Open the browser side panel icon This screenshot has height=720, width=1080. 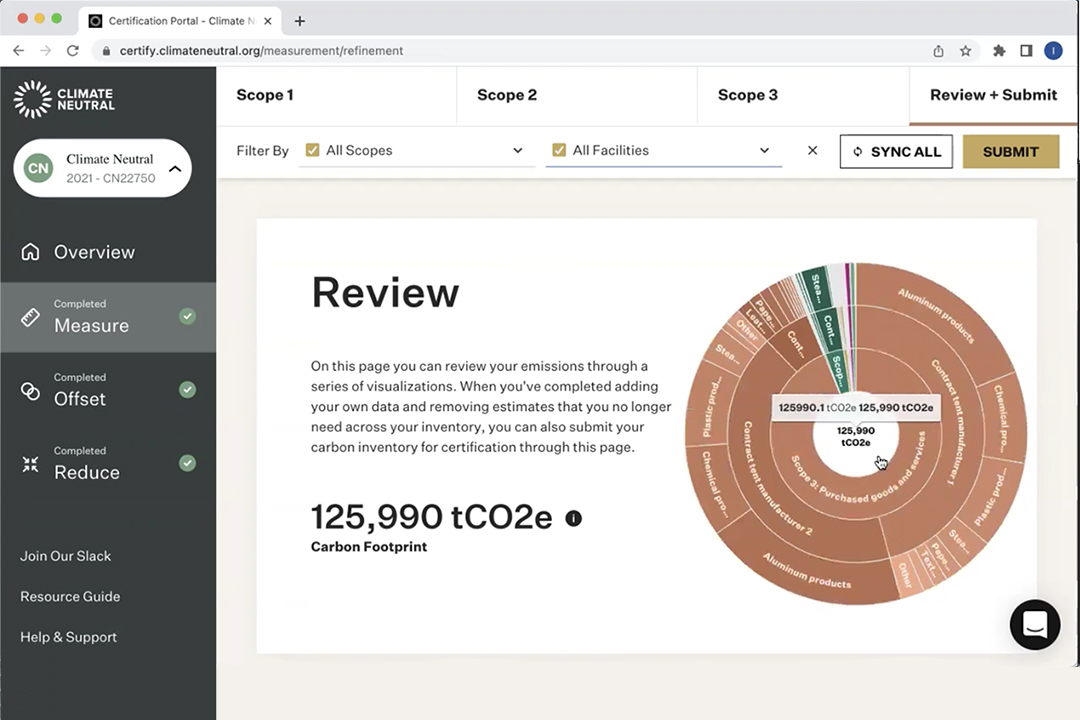1026,50
